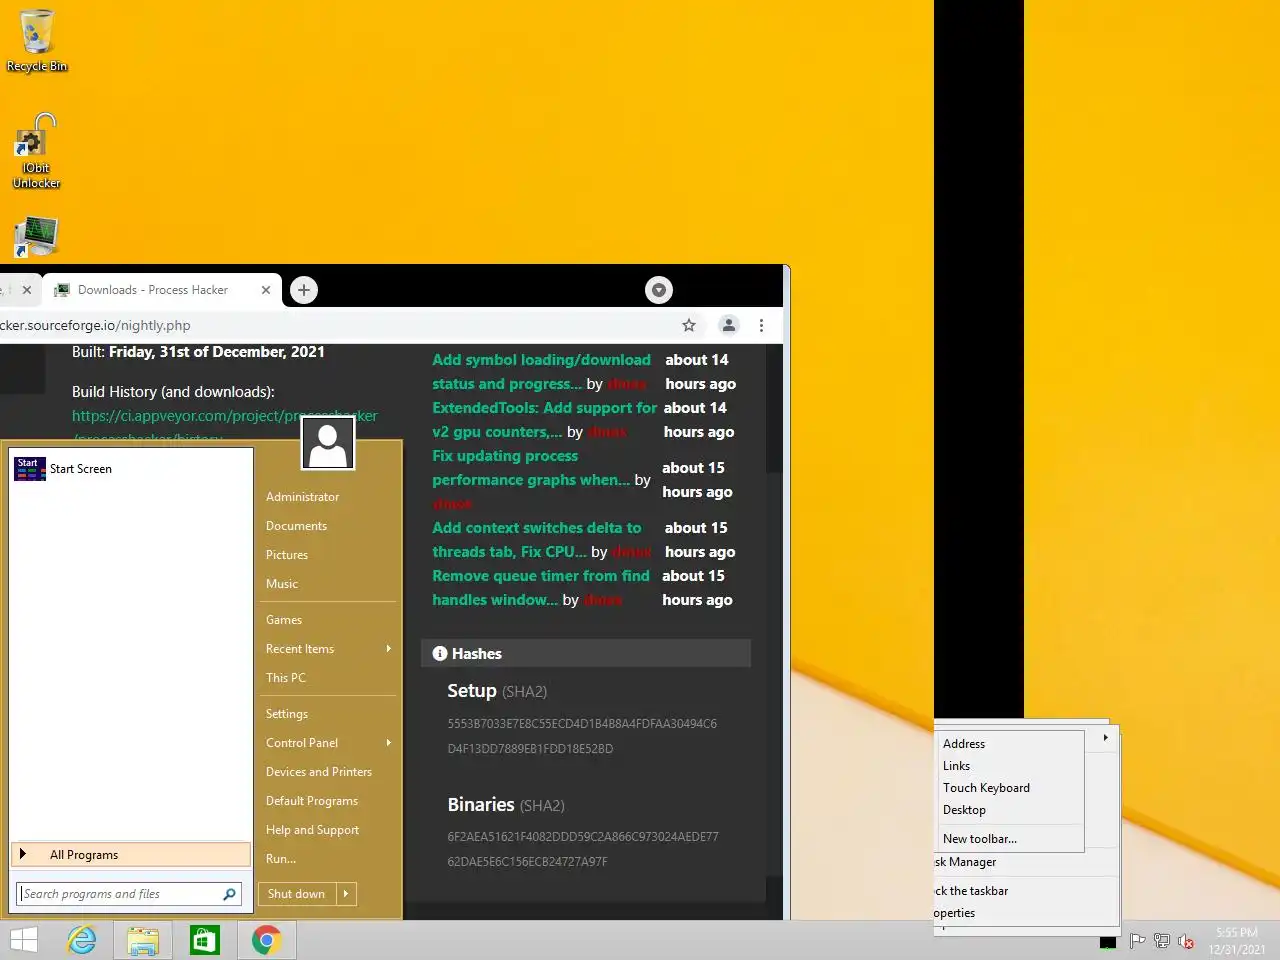The height and width of the screenshot is (960, 1280).
Task: Click the Process Hacker tab favicon
Action: (x=62, y=290)
